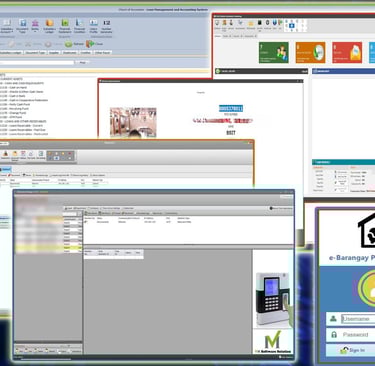This screenshot has height=366, width=375.
Task: Click the red envelope tile in dashboard window
Action: (347, 52)
